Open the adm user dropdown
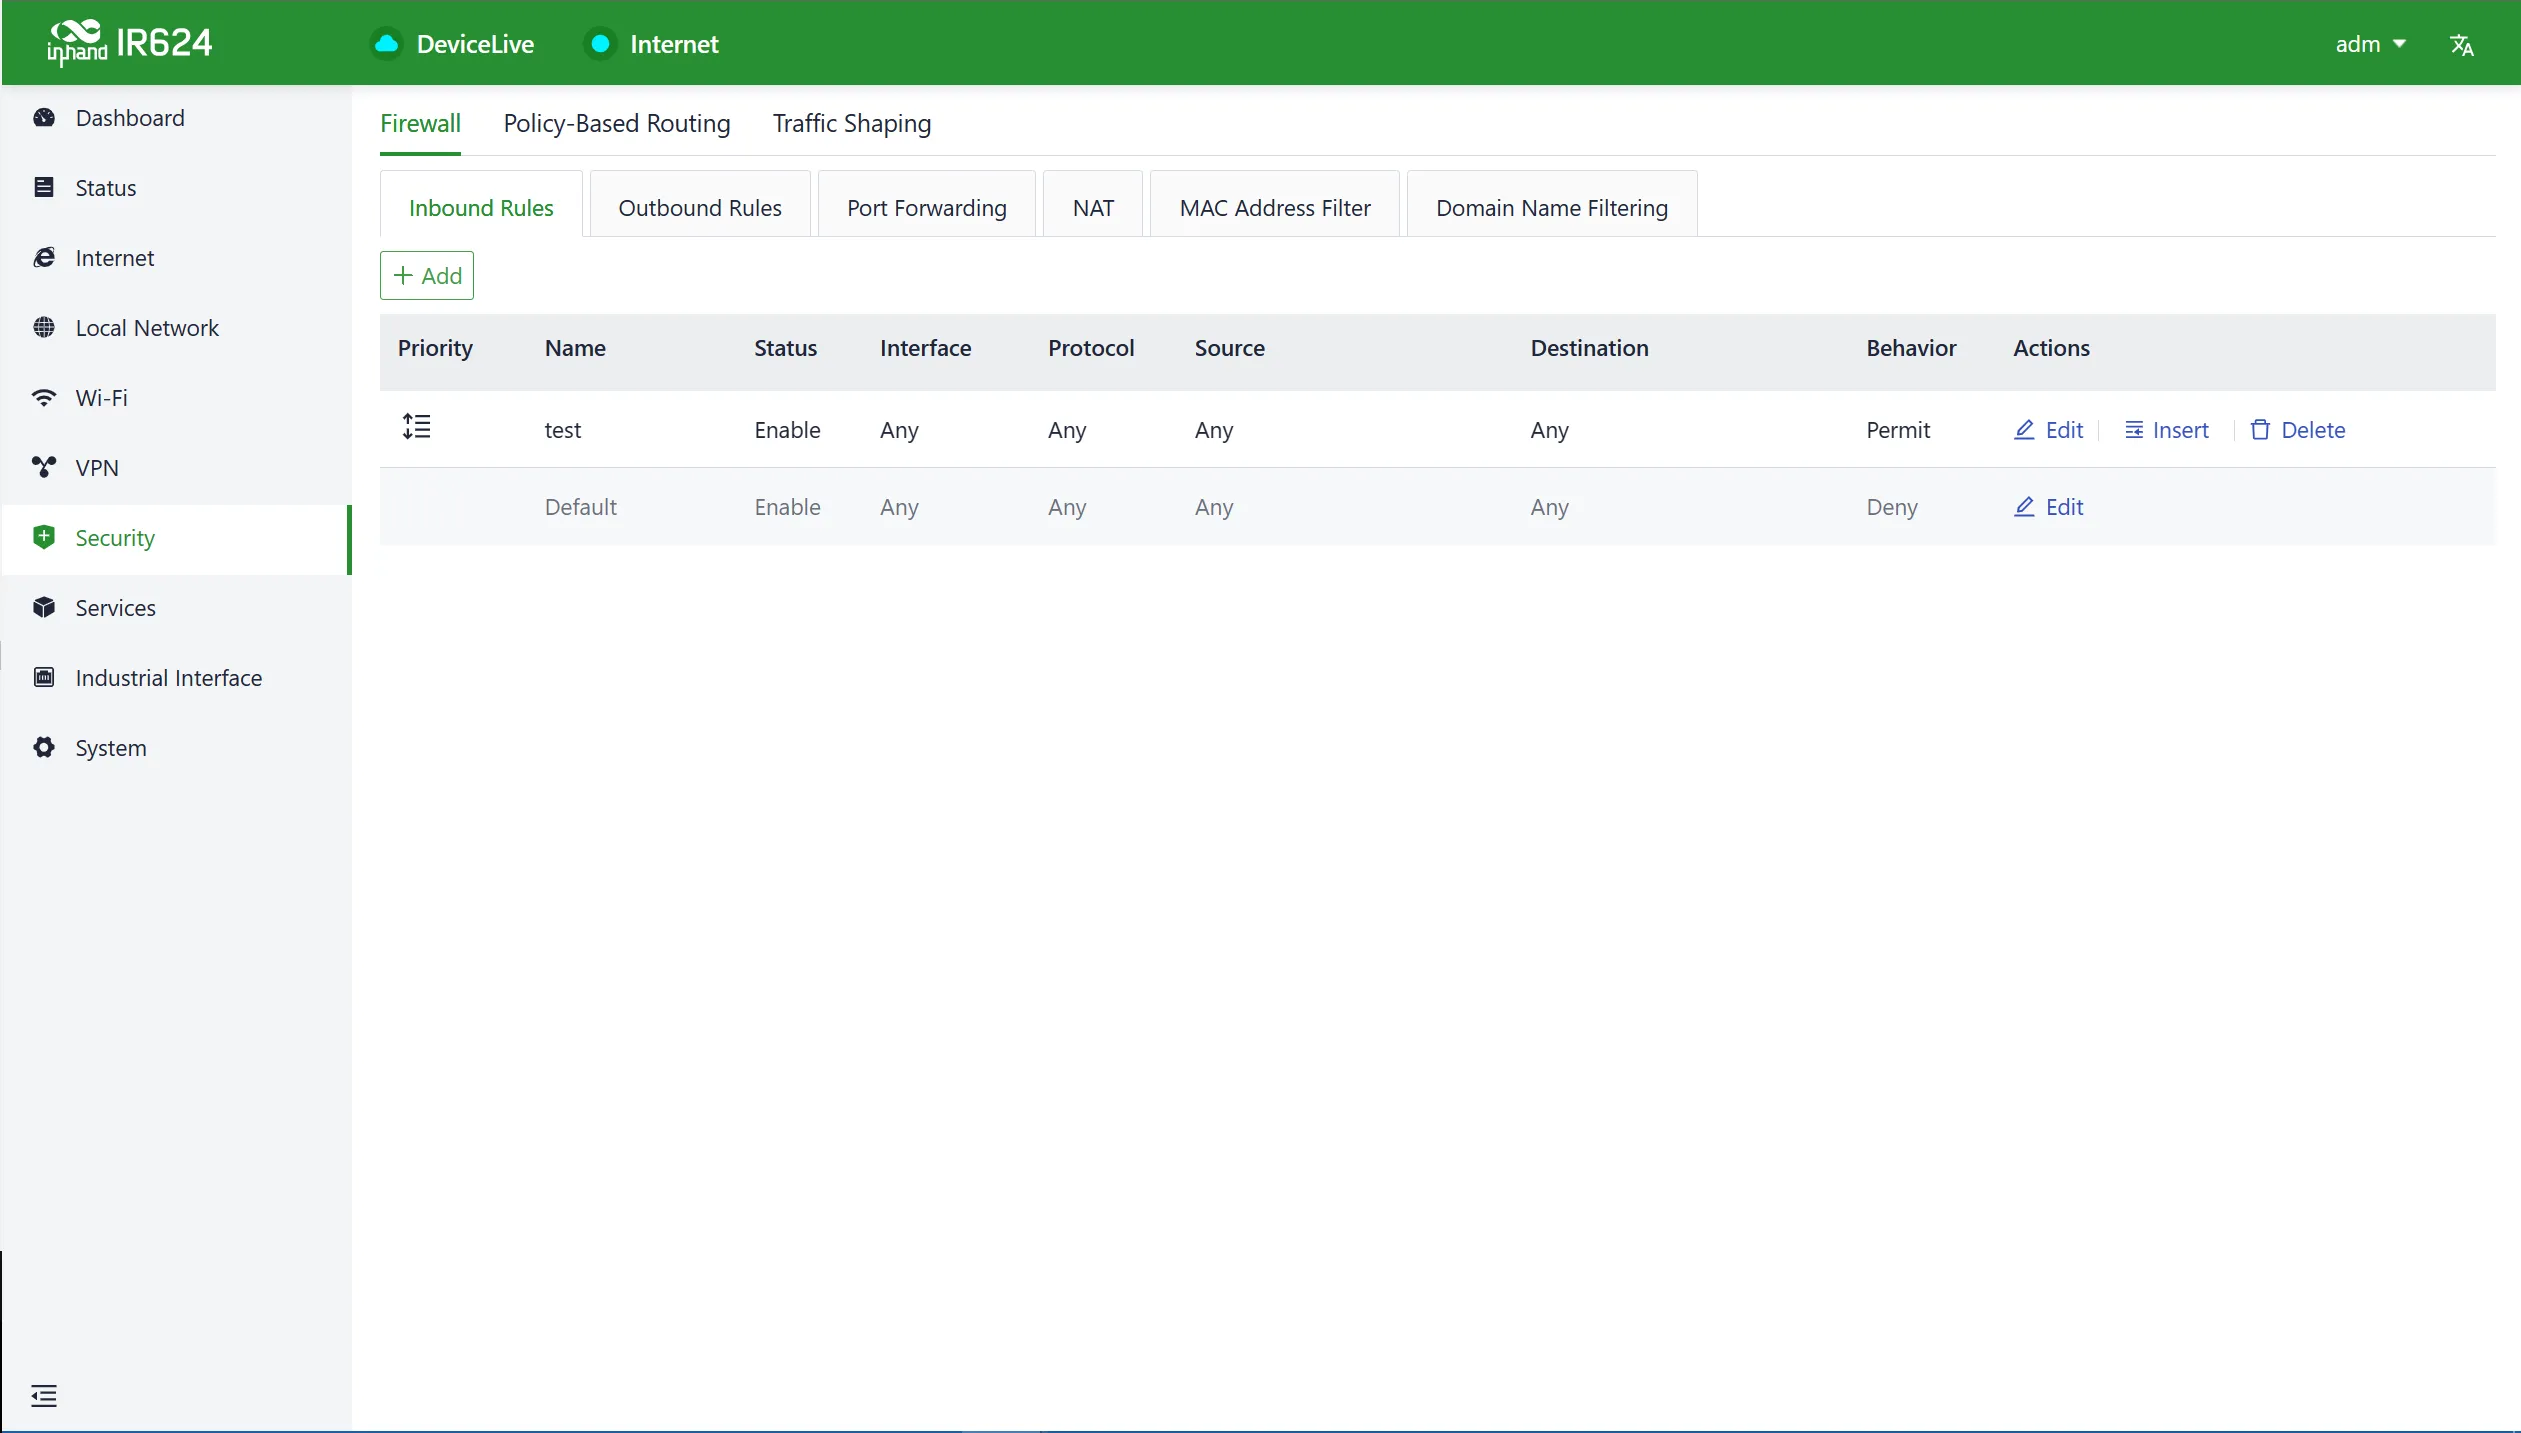The height and width of the screenshot is (1433, 2521). pyautogui.click(x=2370, y=44)
